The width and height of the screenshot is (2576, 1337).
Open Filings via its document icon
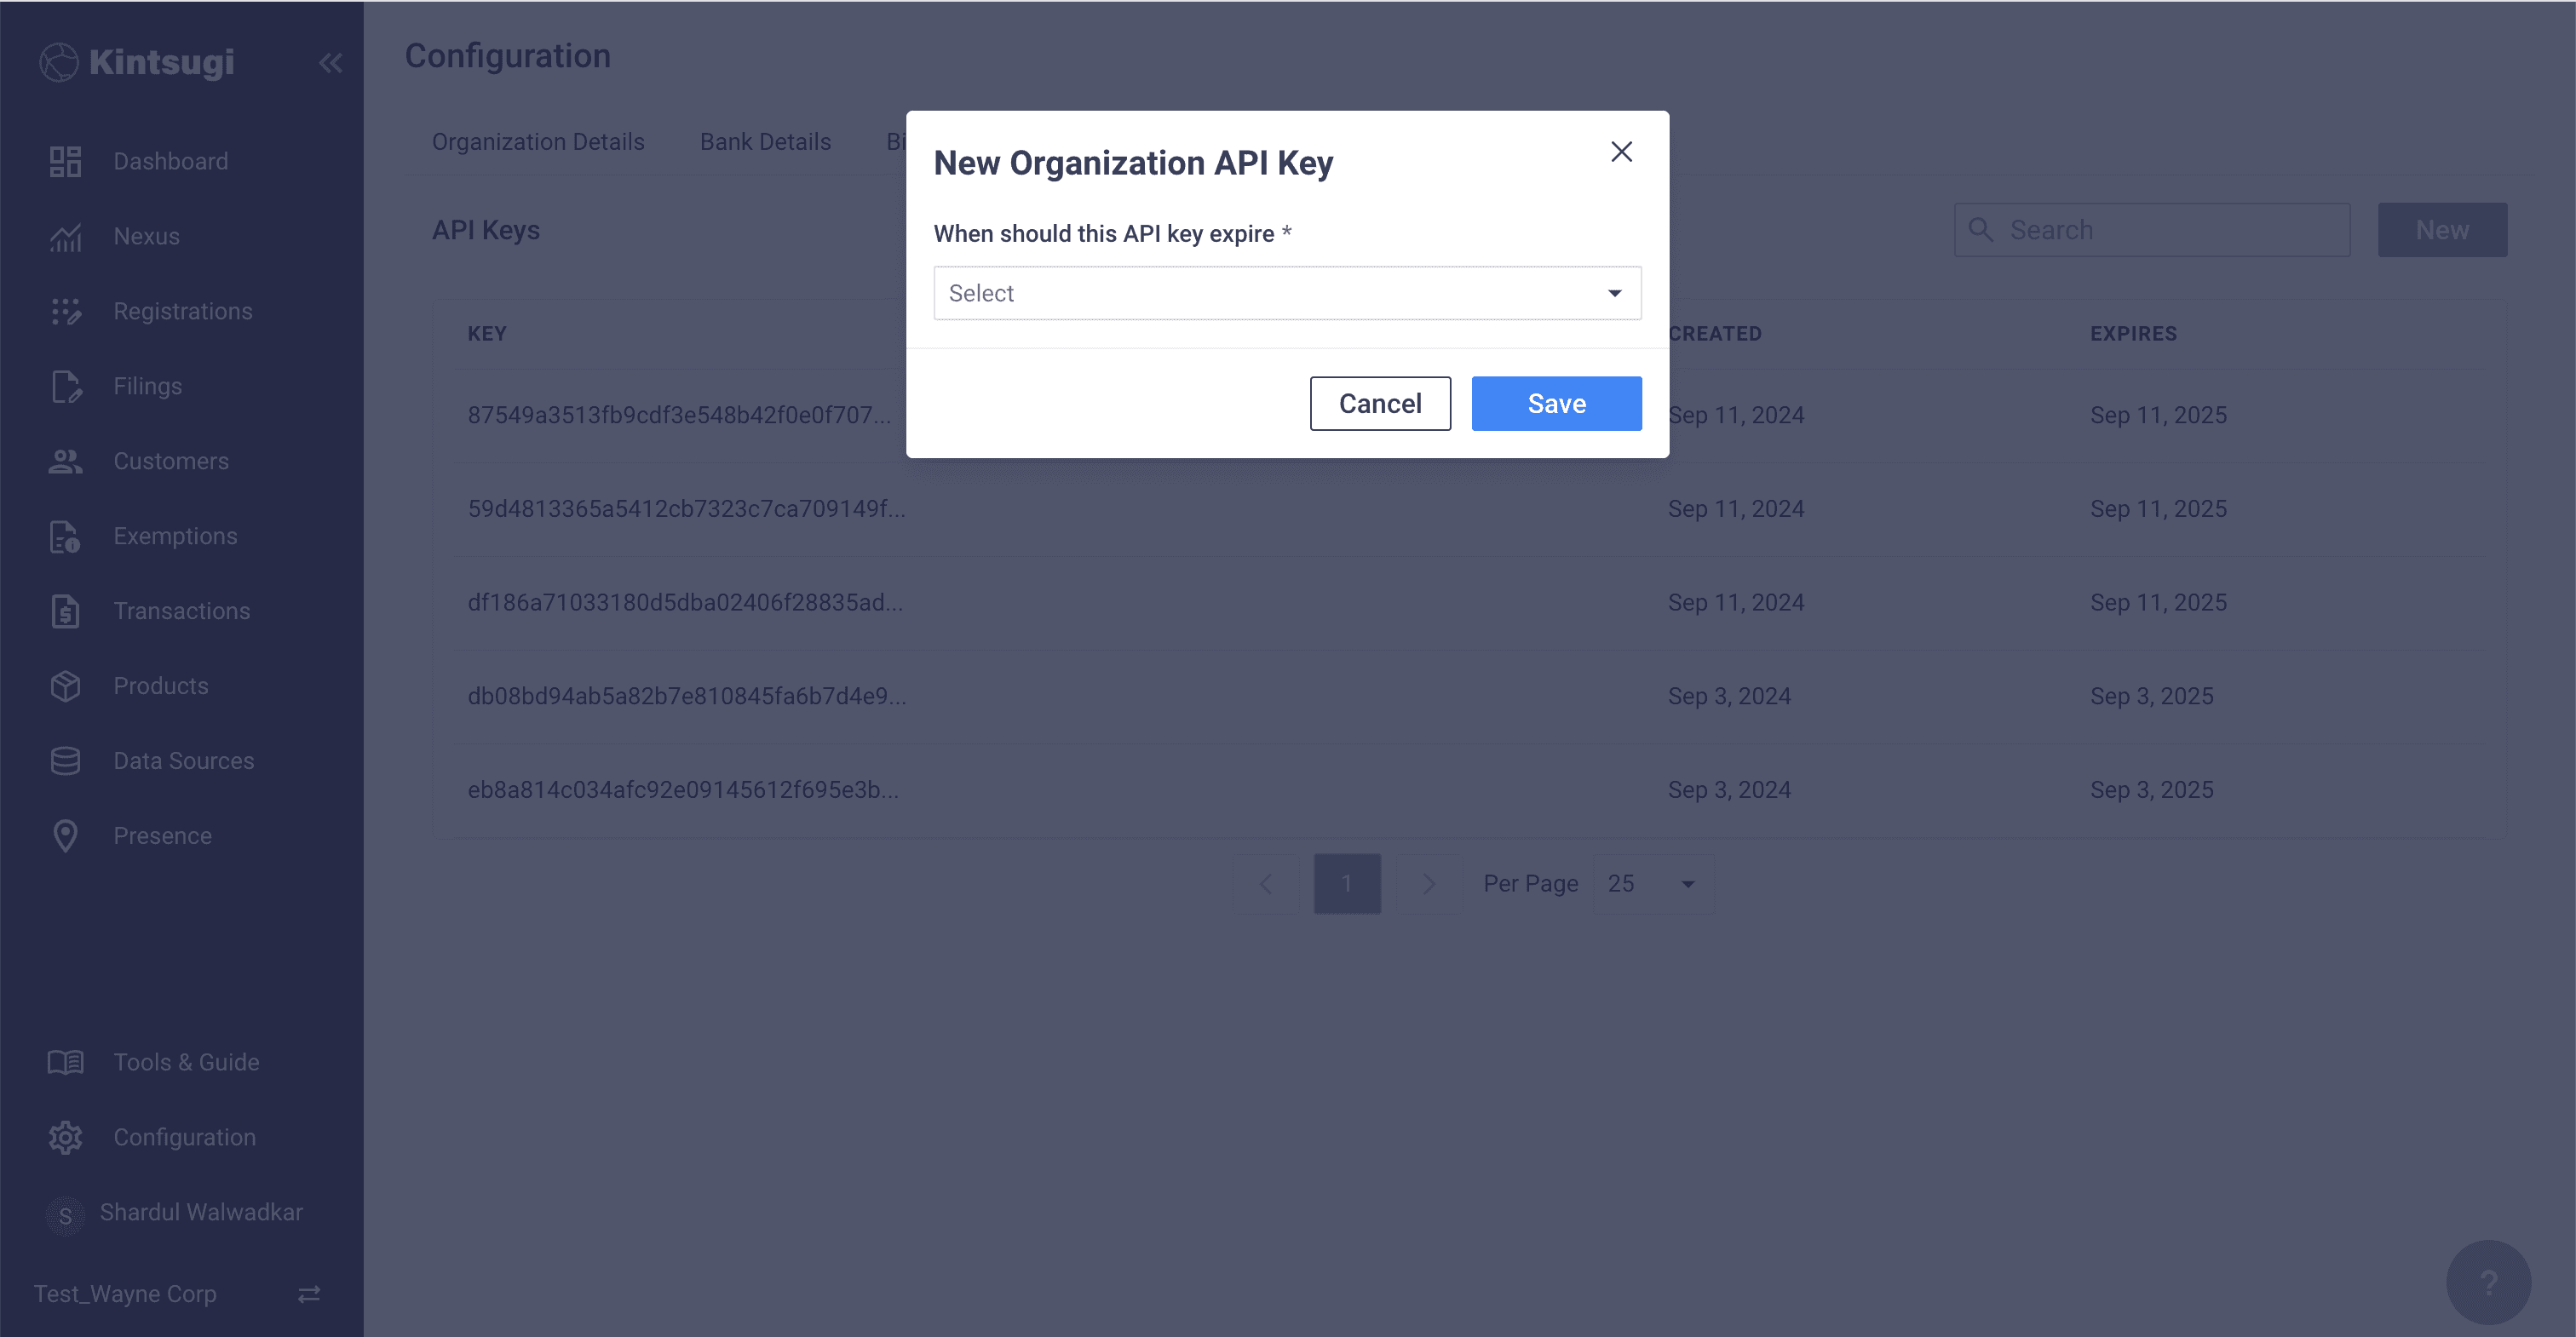tap(65, 386)
